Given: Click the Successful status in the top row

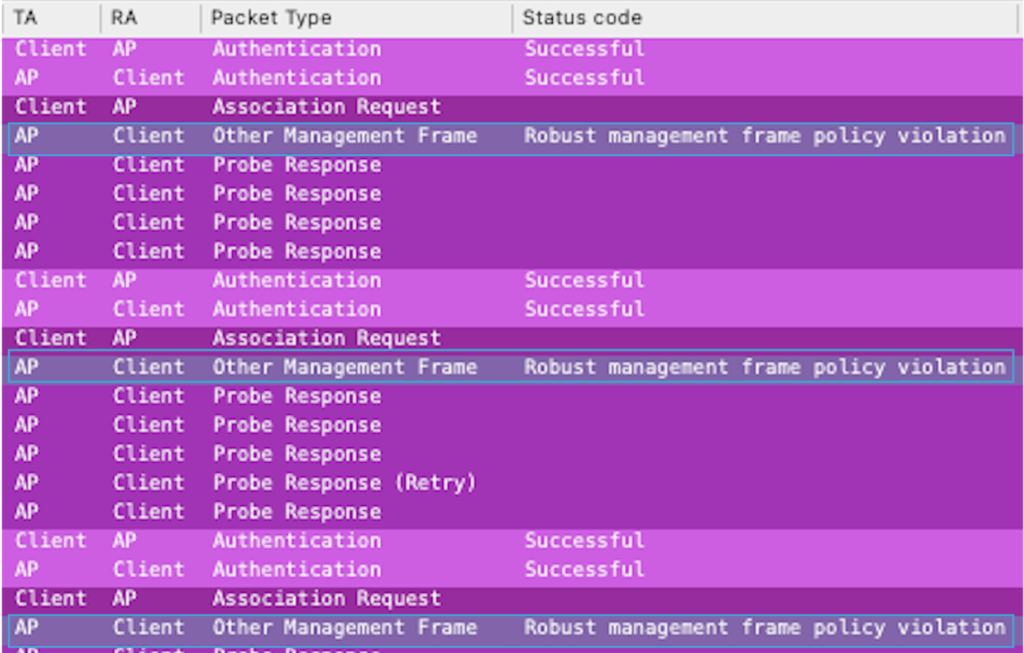Looking at the screenshot, I should coord(584,49).
